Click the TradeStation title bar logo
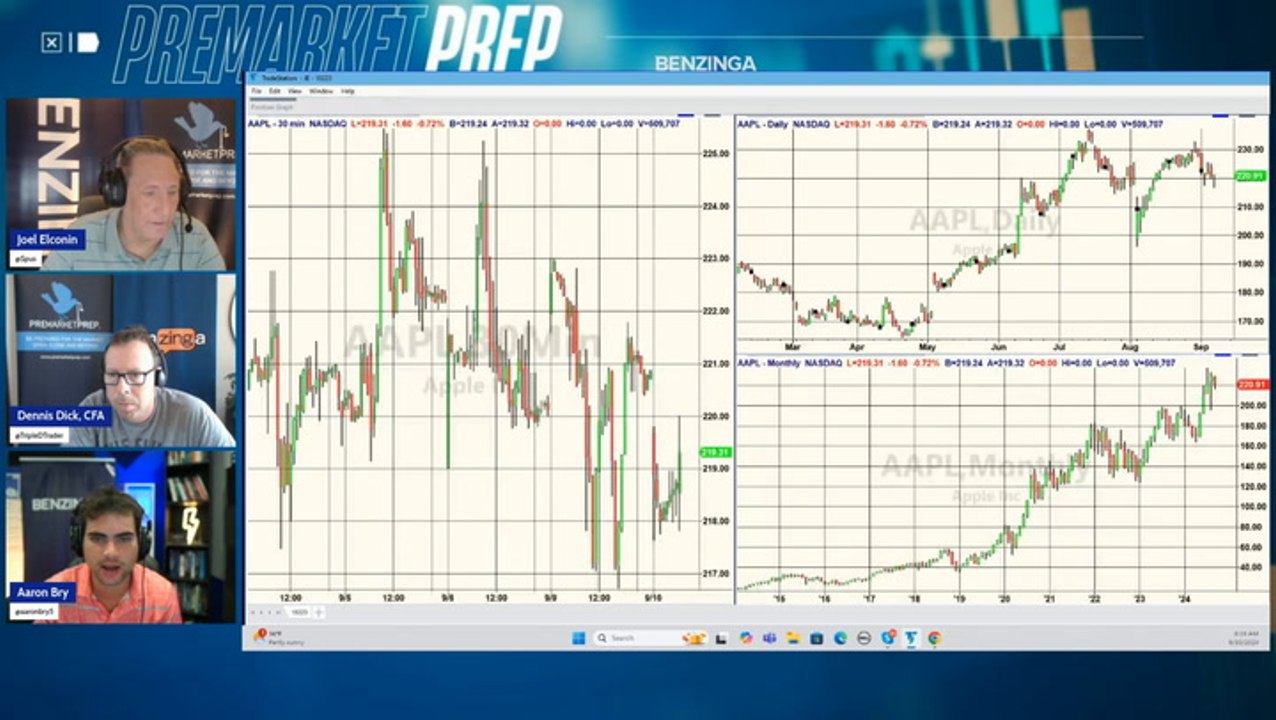The image size is (1276, 720). click(x=253, y=77)
